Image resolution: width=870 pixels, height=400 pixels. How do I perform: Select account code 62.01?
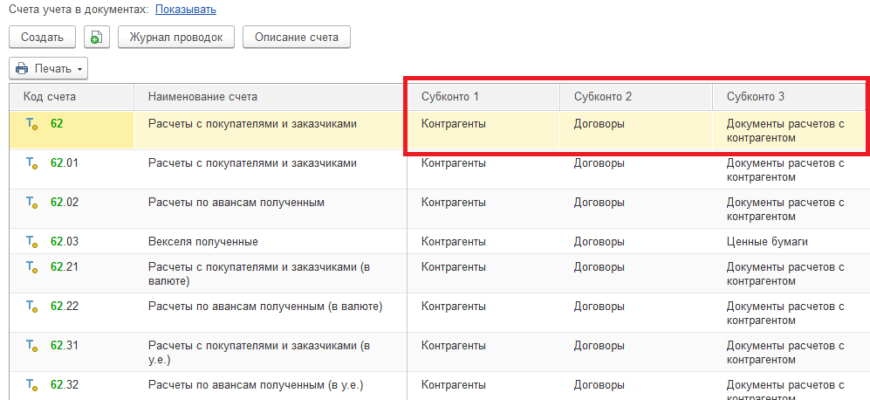pos(64,163)
